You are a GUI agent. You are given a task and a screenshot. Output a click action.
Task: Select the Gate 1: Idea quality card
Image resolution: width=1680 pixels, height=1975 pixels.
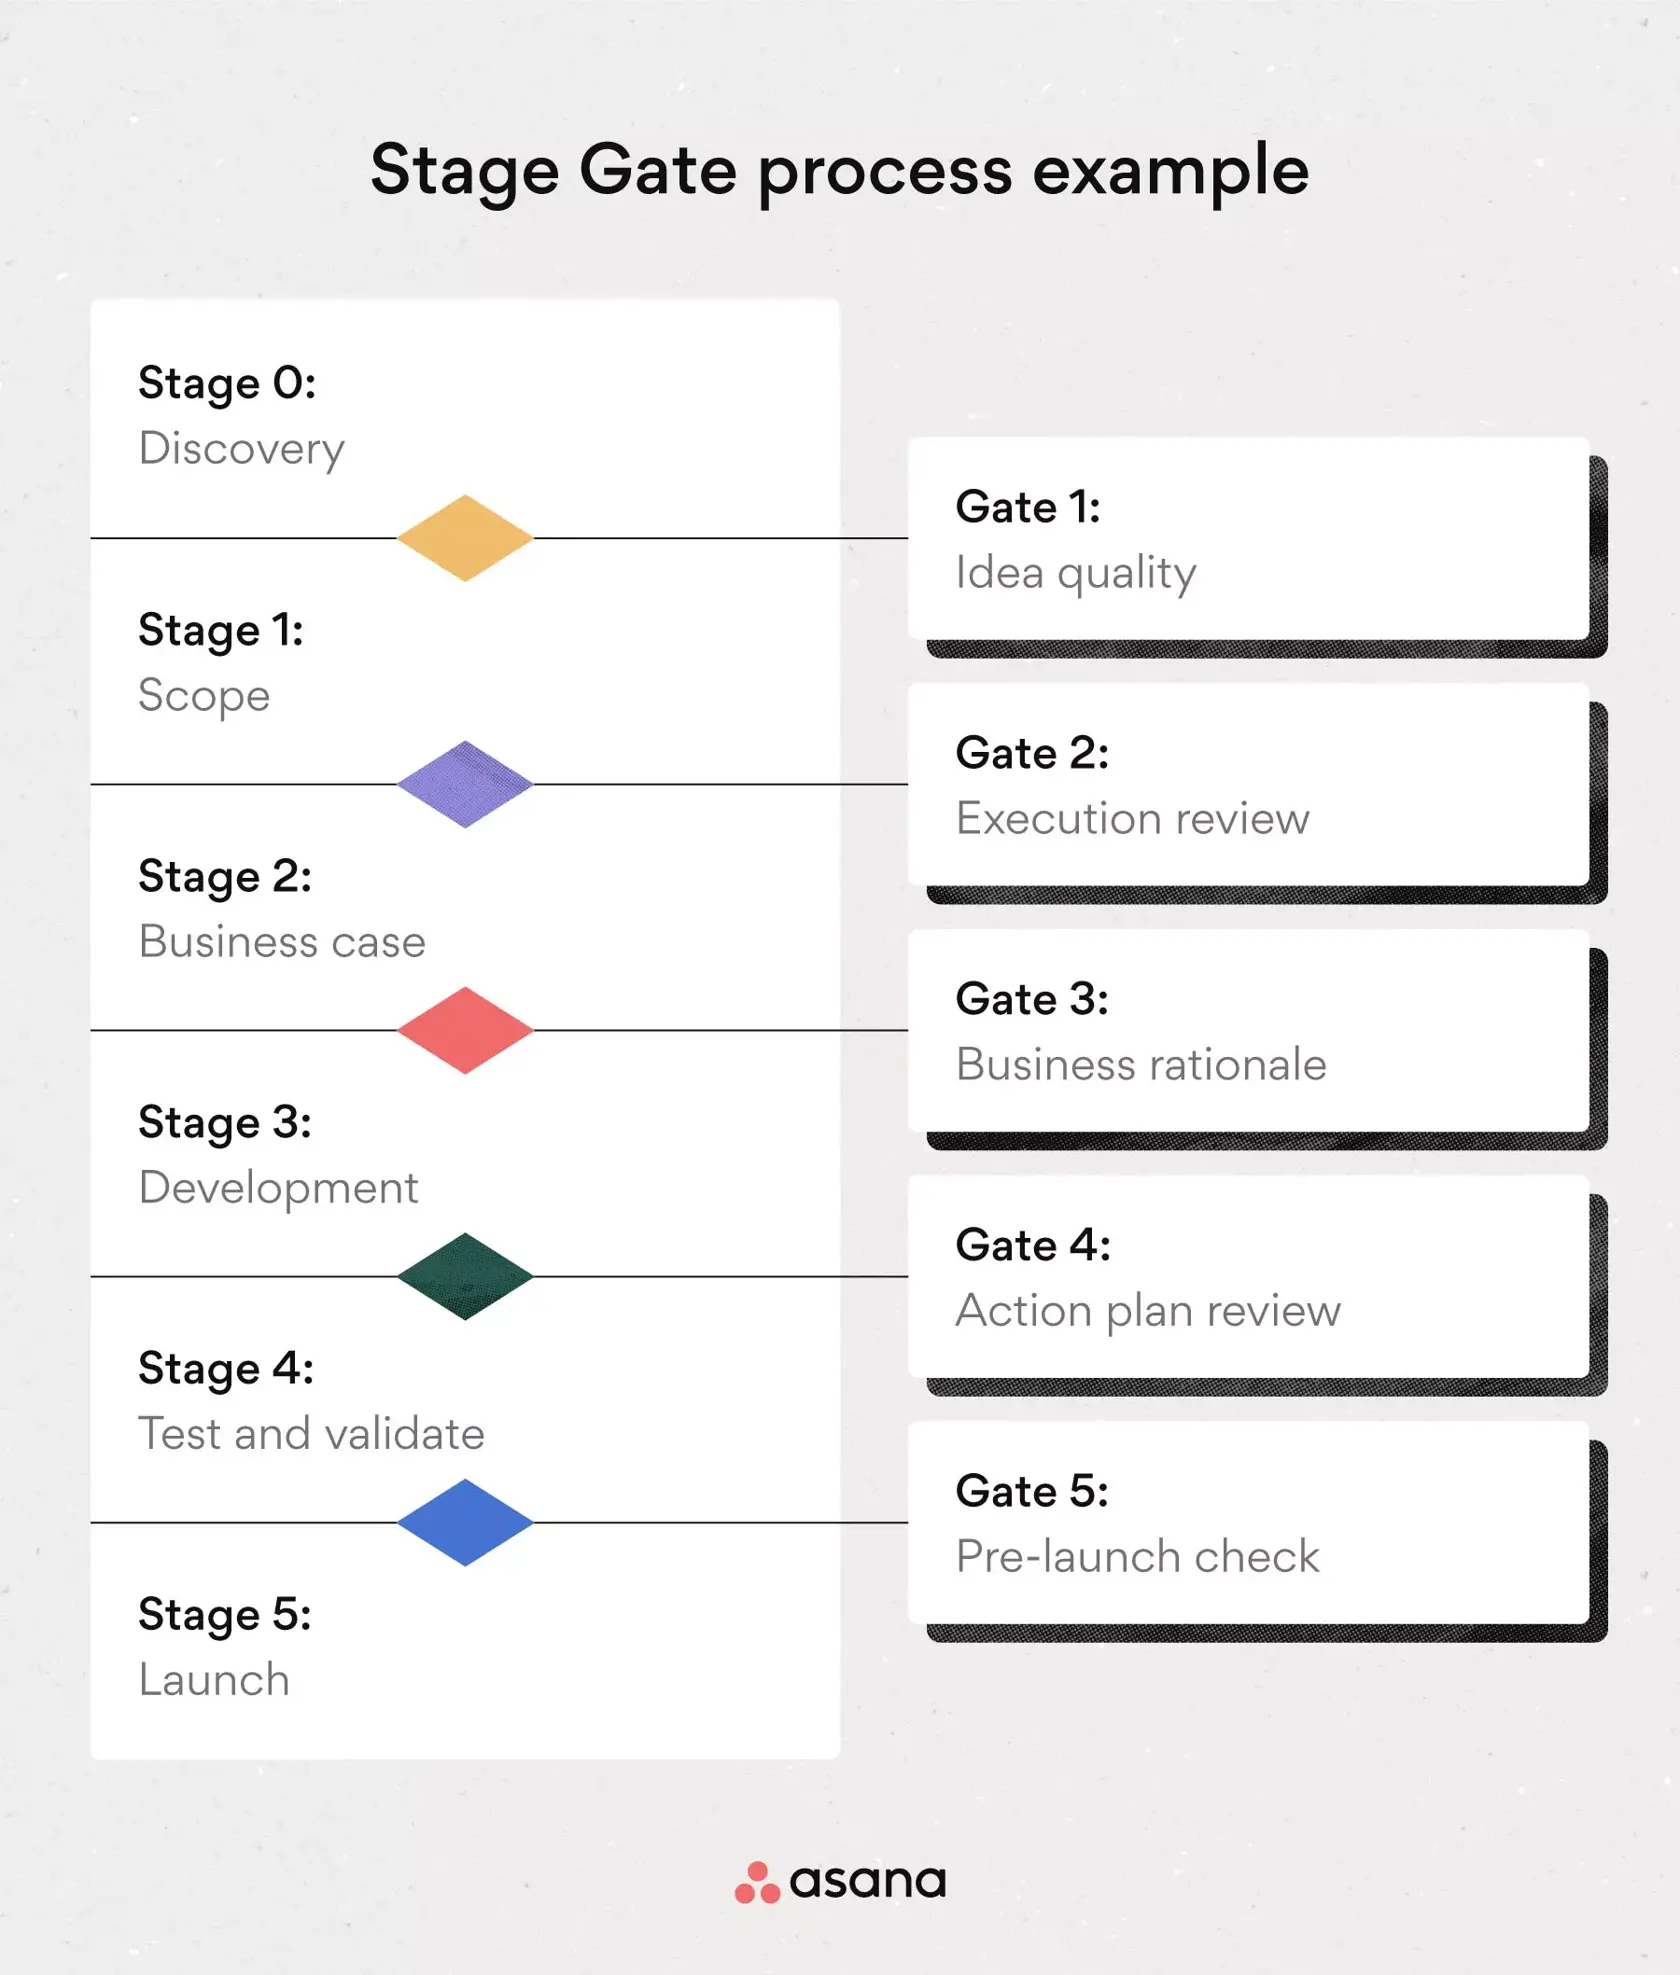(x=1248, y=538)
